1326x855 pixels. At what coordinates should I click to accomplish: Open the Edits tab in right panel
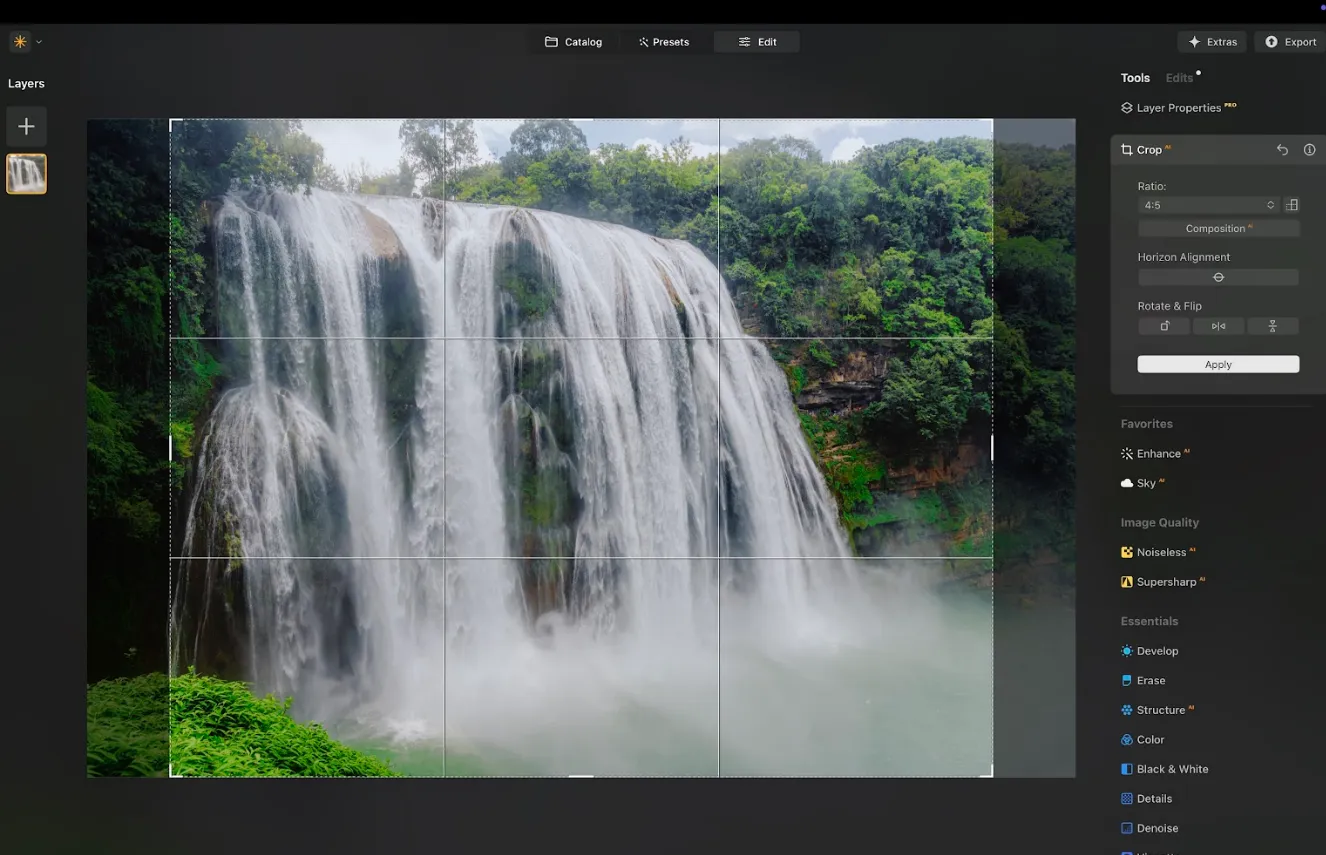coord(1179,78)
